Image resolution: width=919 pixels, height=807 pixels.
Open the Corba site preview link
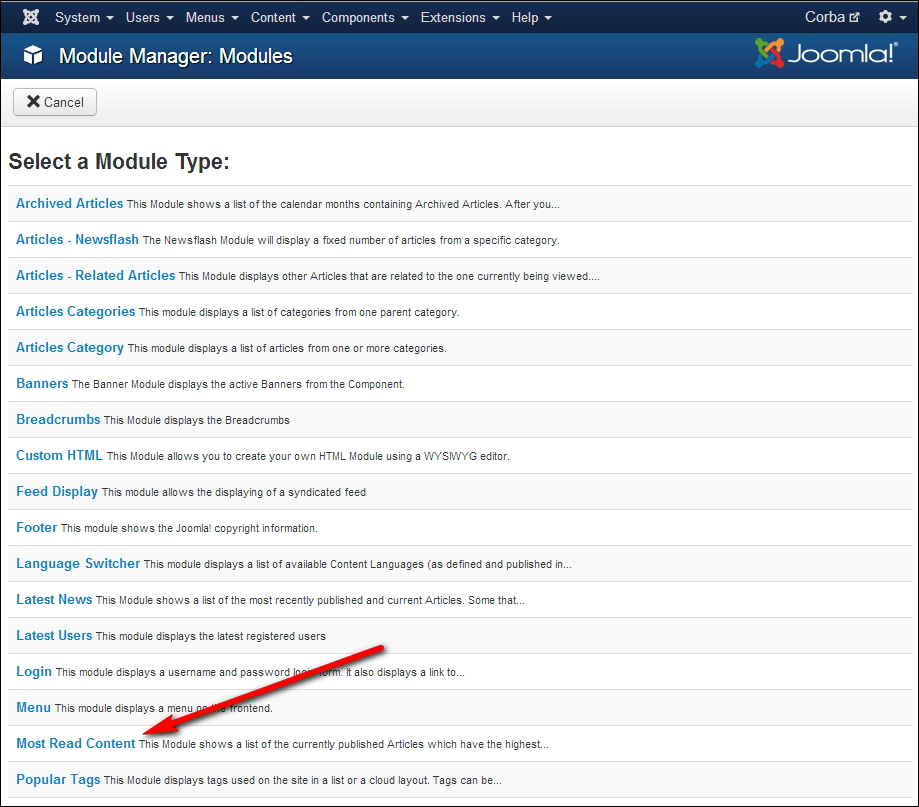pyautogui.click(x=831, y=17)
